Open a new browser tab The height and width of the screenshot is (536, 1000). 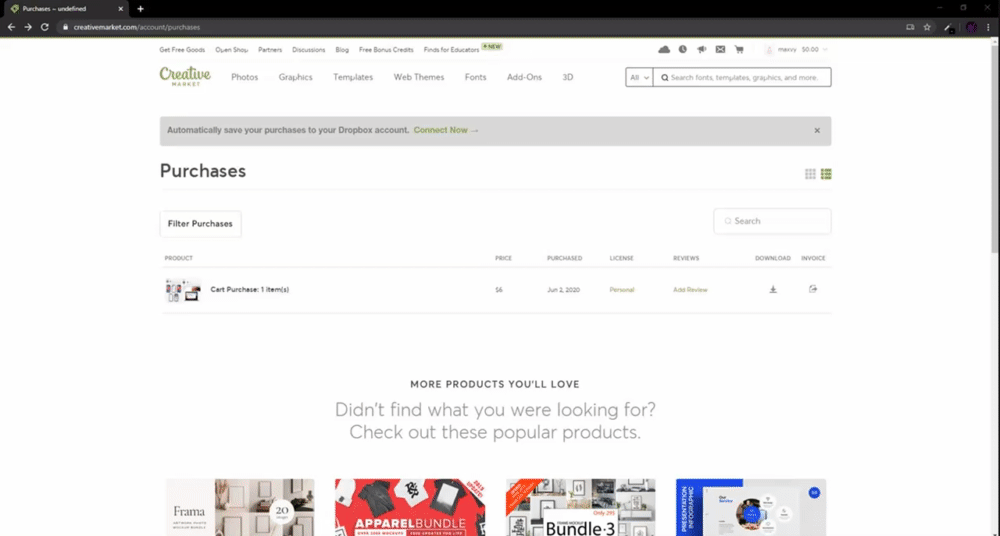(x=140, y=9)
